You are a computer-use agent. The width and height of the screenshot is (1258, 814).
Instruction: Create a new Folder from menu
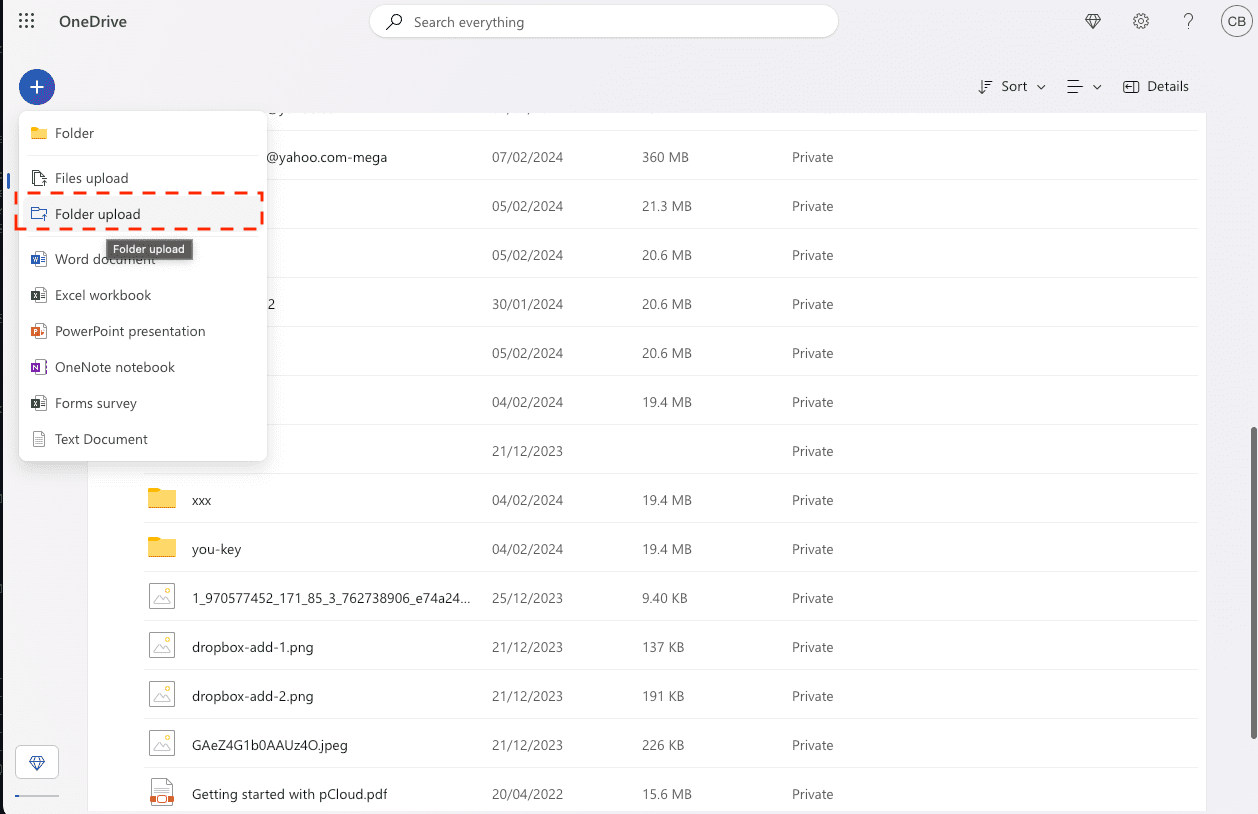pyautogui.click(x=143, y=133)
